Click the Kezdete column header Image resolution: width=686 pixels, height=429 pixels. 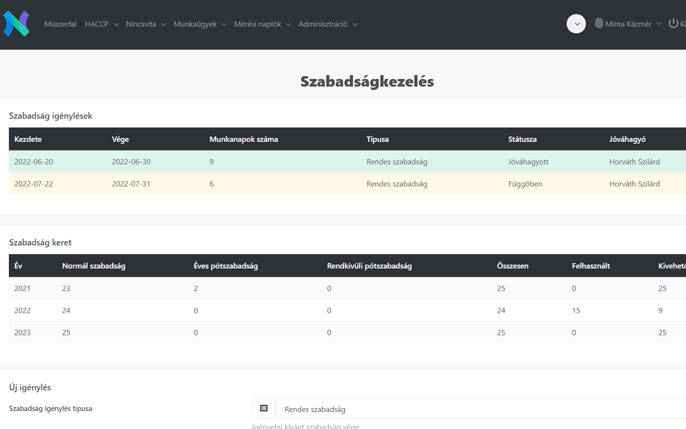[28, 139]
